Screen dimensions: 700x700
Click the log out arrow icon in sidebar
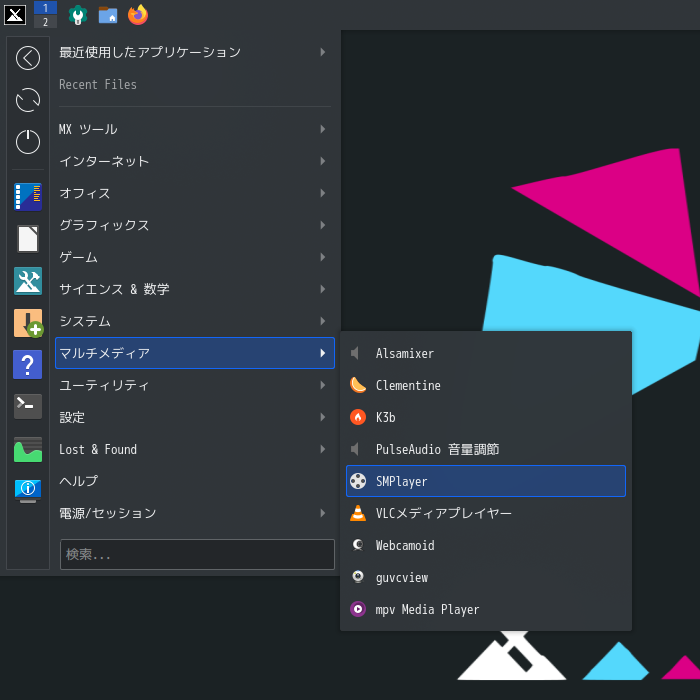click(28, 58)
